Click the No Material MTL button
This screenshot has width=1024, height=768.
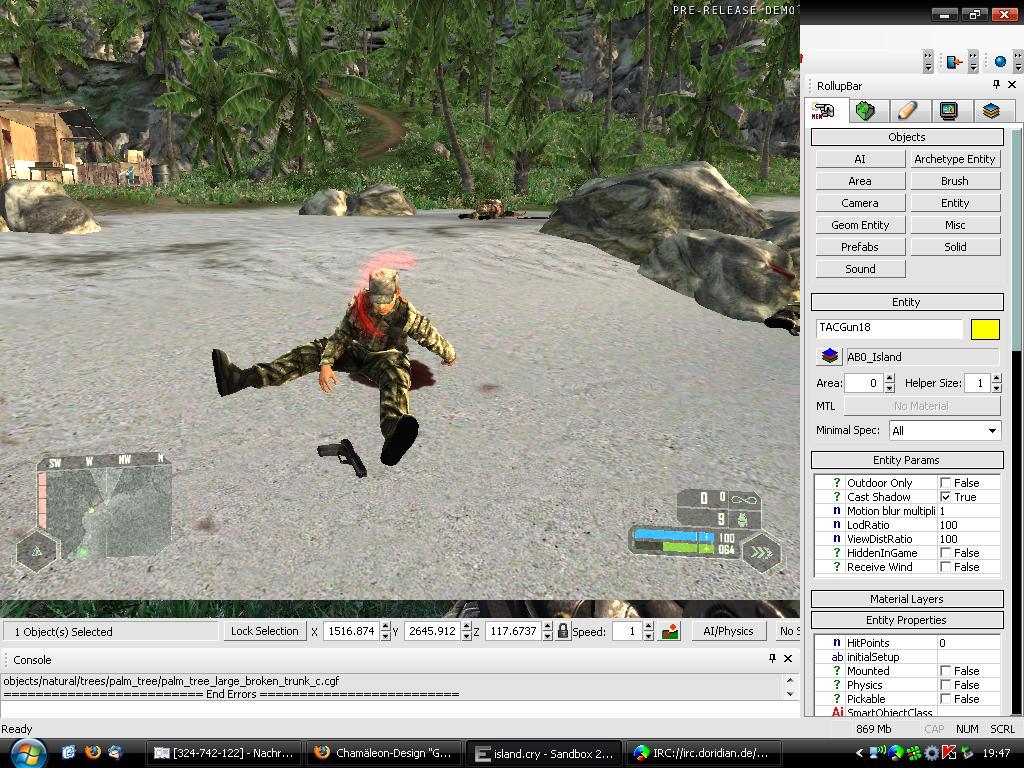click(x=921, y=406)
